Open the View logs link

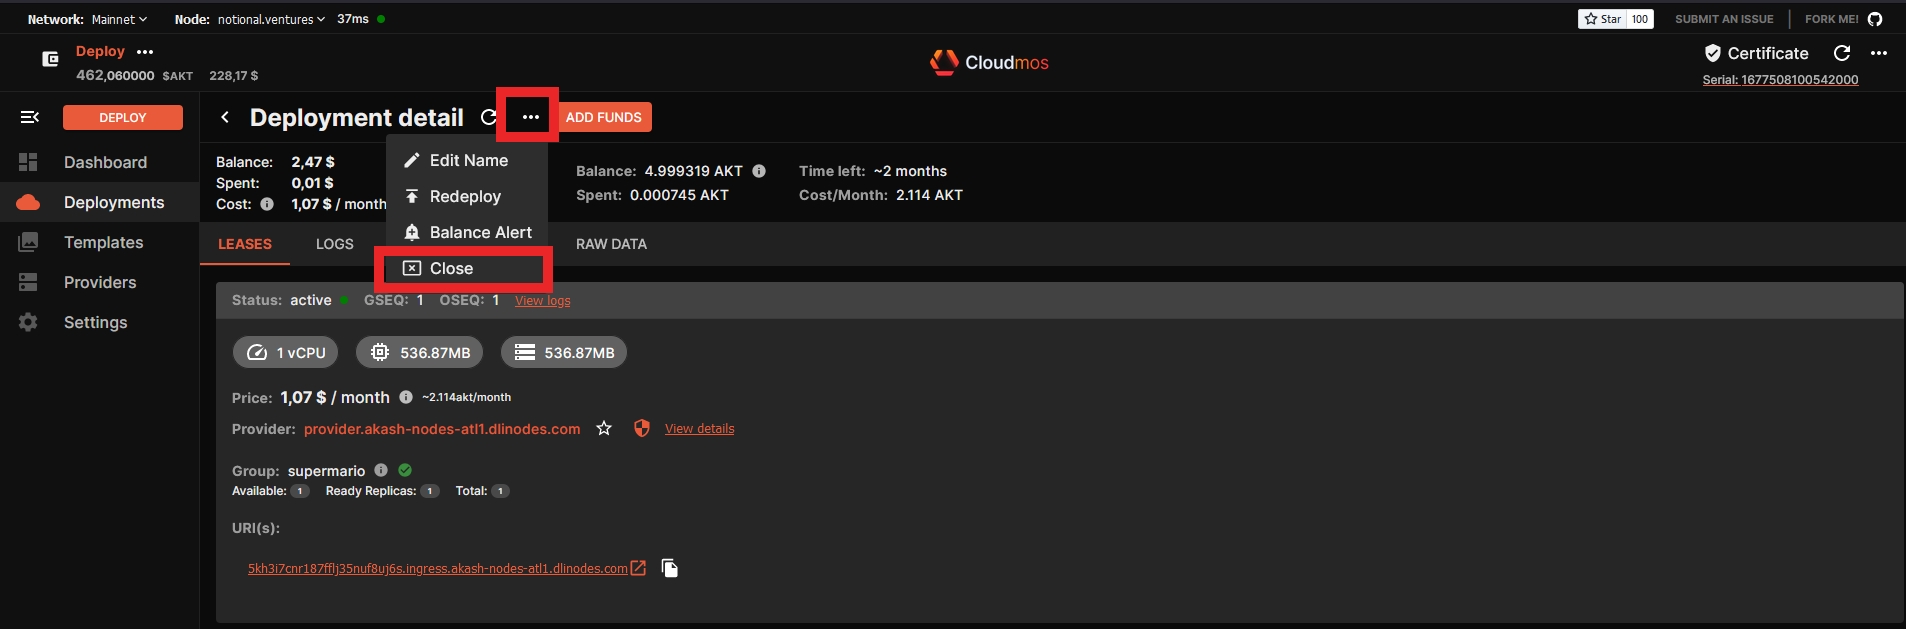pos(543,300)
